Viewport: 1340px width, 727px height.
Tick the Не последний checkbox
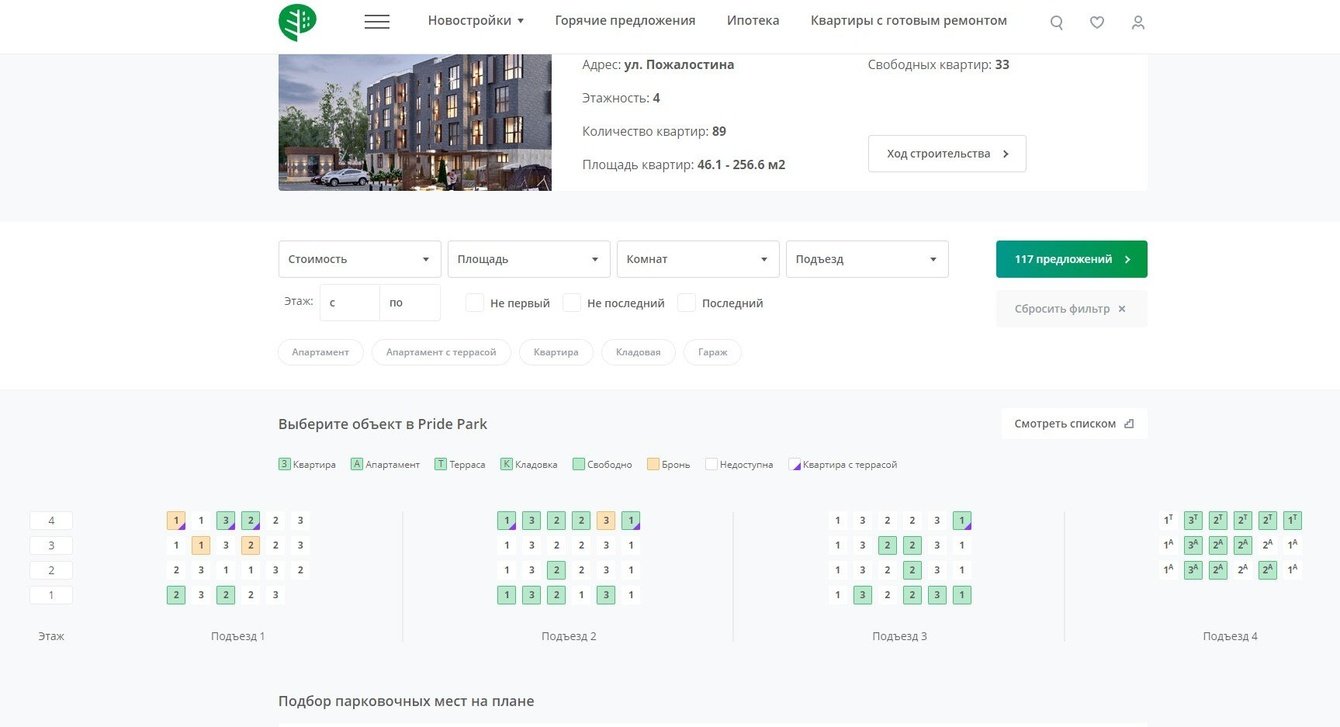(572, 303)
